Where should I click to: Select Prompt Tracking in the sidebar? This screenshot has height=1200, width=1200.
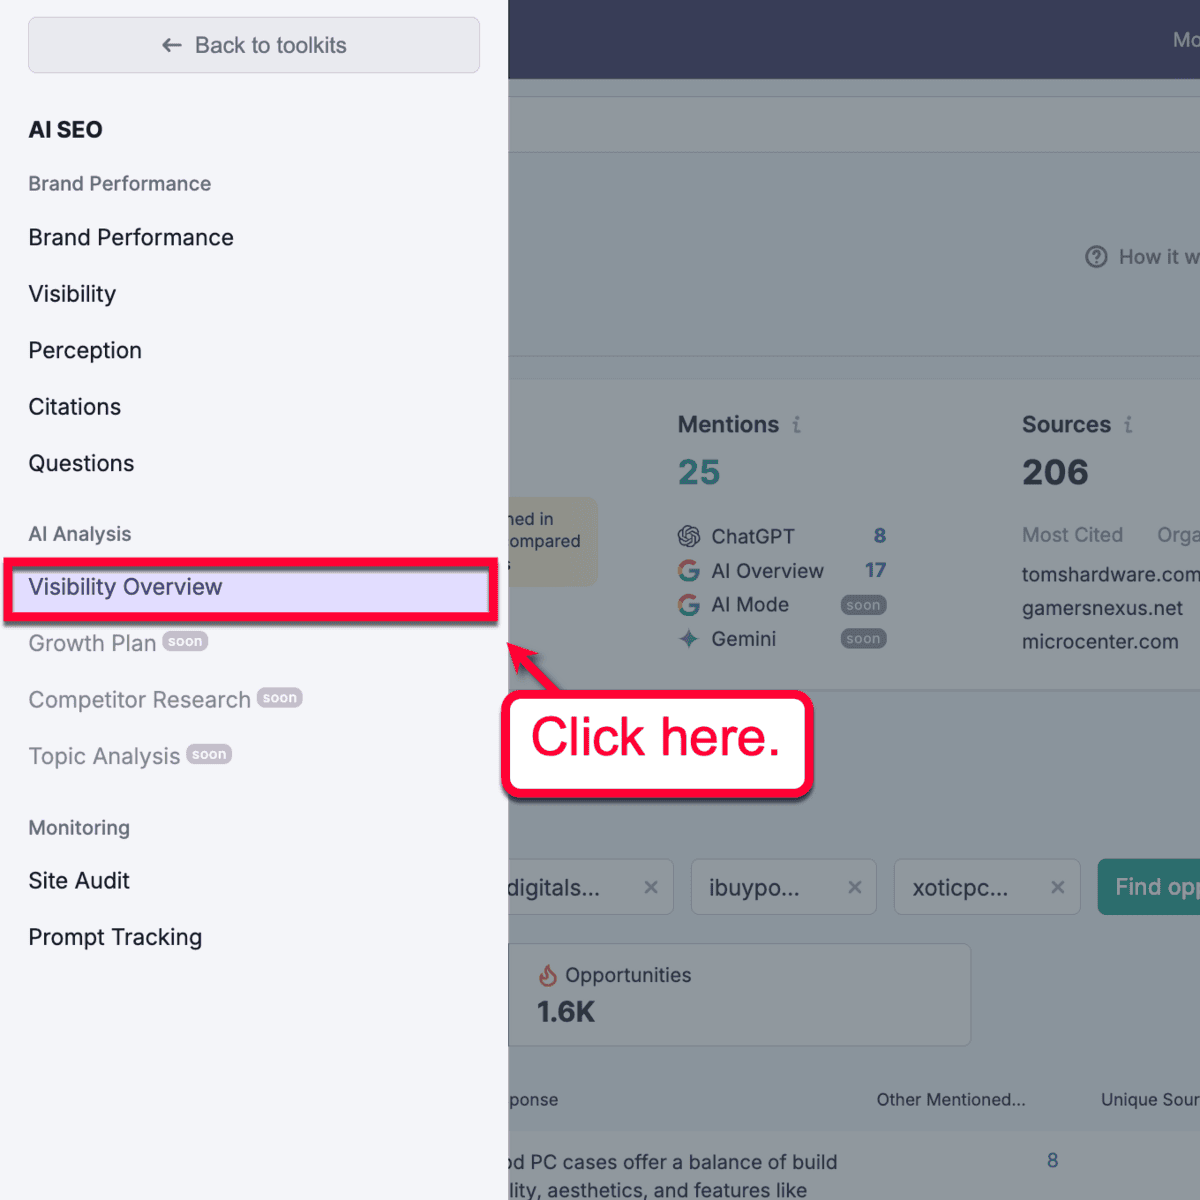point(115,937)
